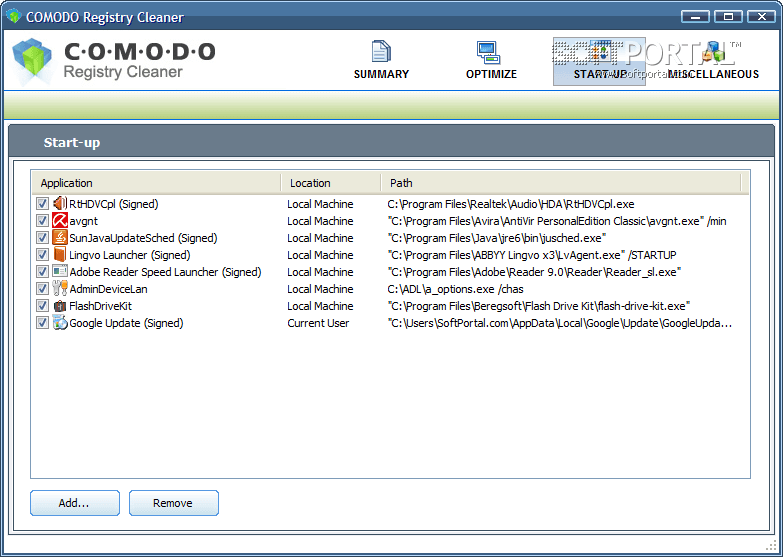Select RtHDVCpl (Signed) entry name

point(113,204)
